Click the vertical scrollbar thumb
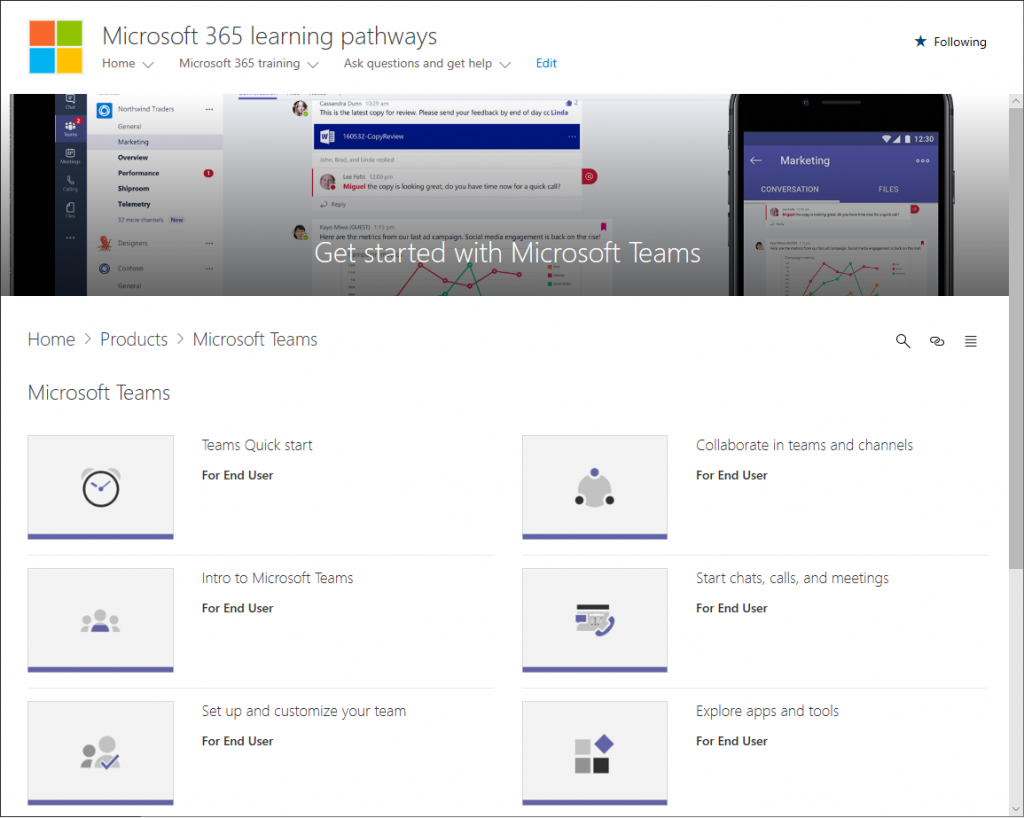This screenshot has height=818, width=1024. pyautogui.click(x=1016, y=338)
